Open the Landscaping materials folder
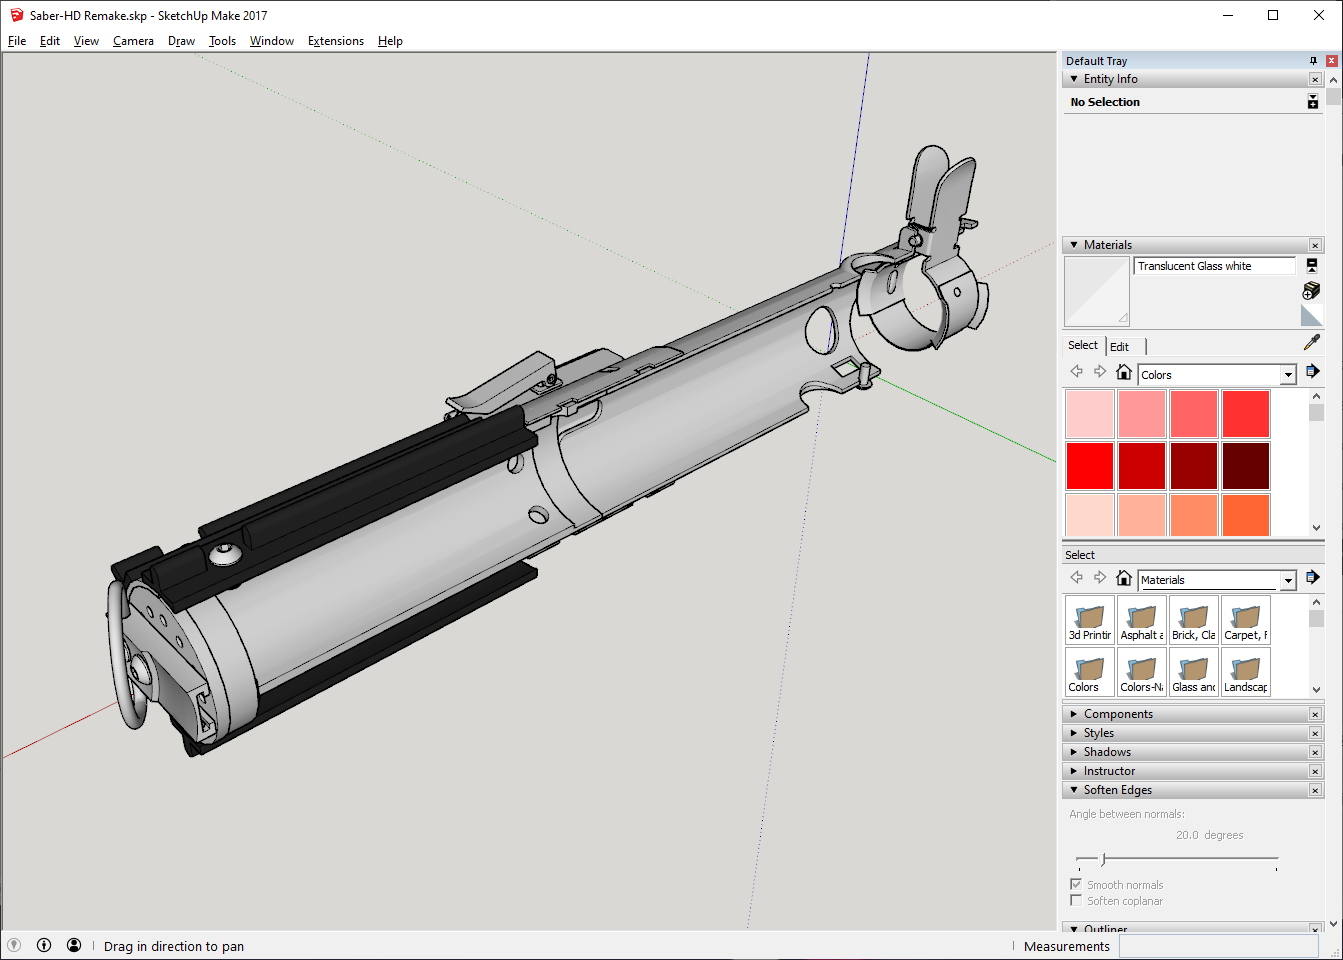 click(1246, 672)
